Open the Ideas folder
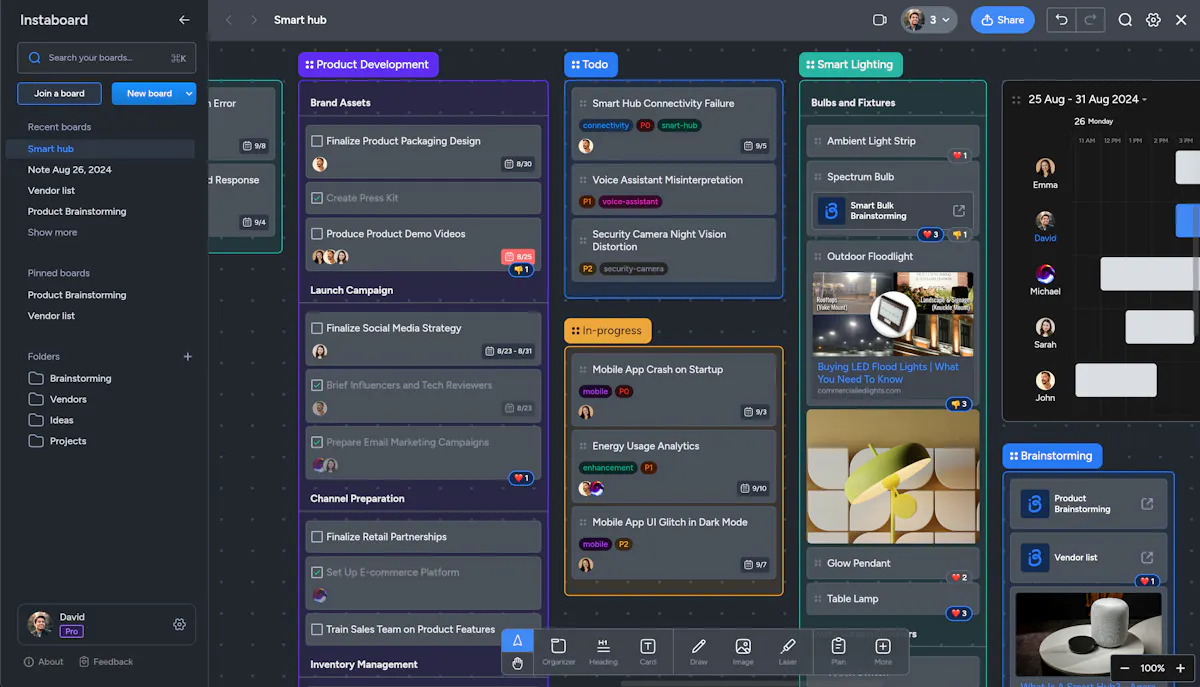This screenshot has width=1200, height=687. (x=51, y=420)
